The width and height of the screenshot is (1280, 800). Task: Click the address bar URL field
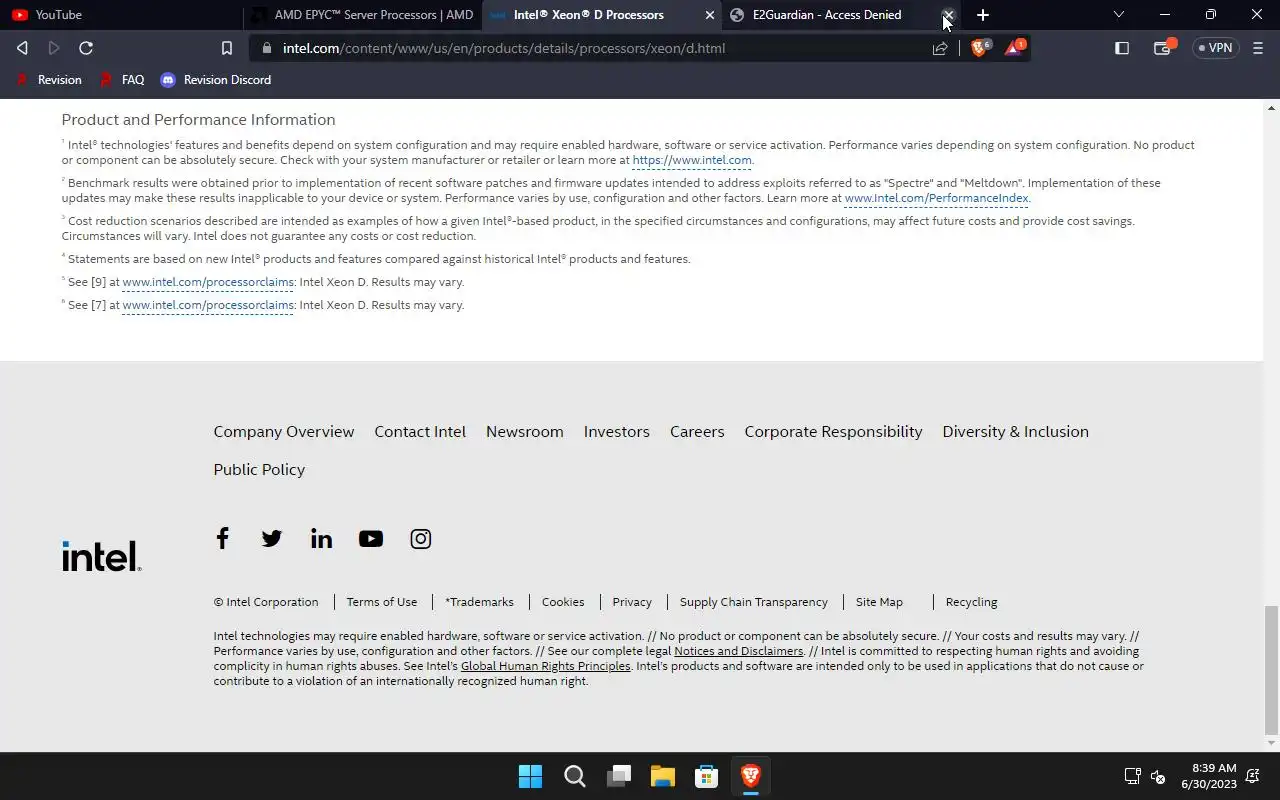pos(590,48)
